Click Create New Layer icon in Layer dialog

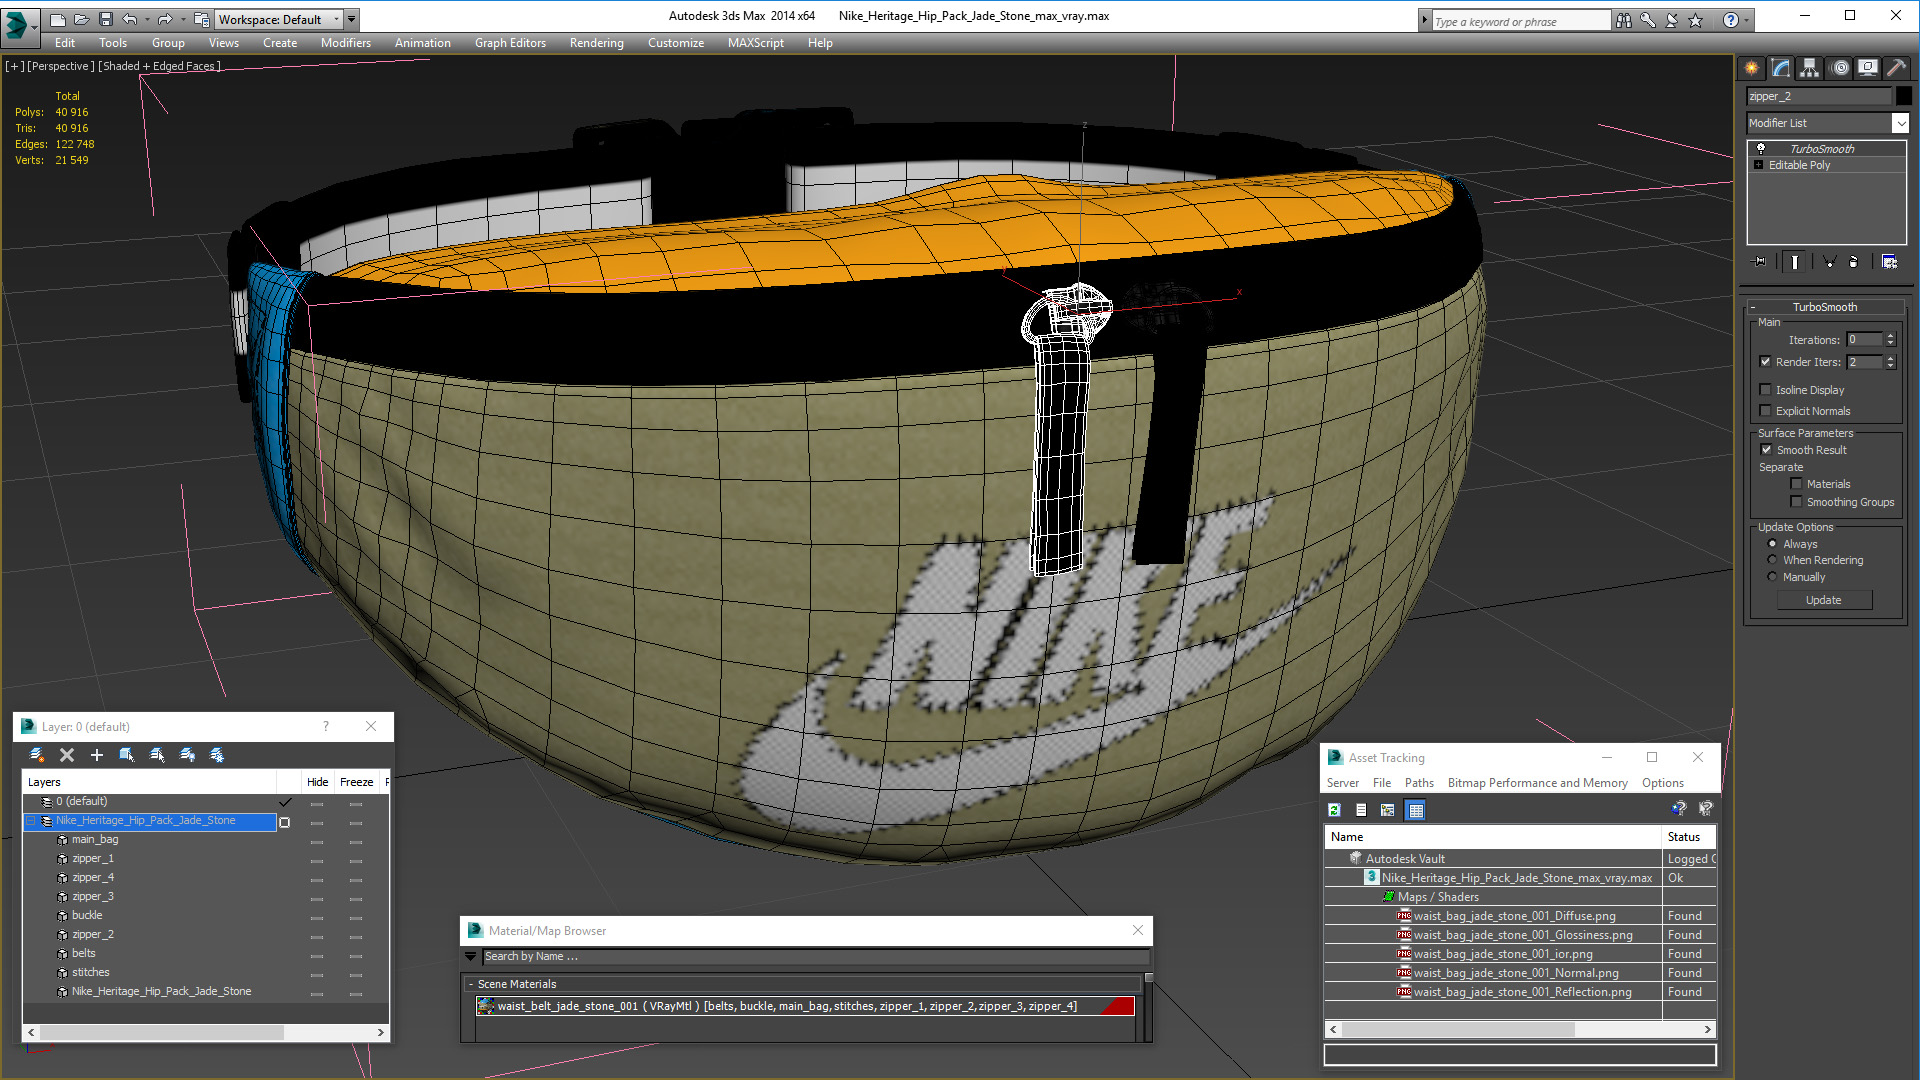37,755
